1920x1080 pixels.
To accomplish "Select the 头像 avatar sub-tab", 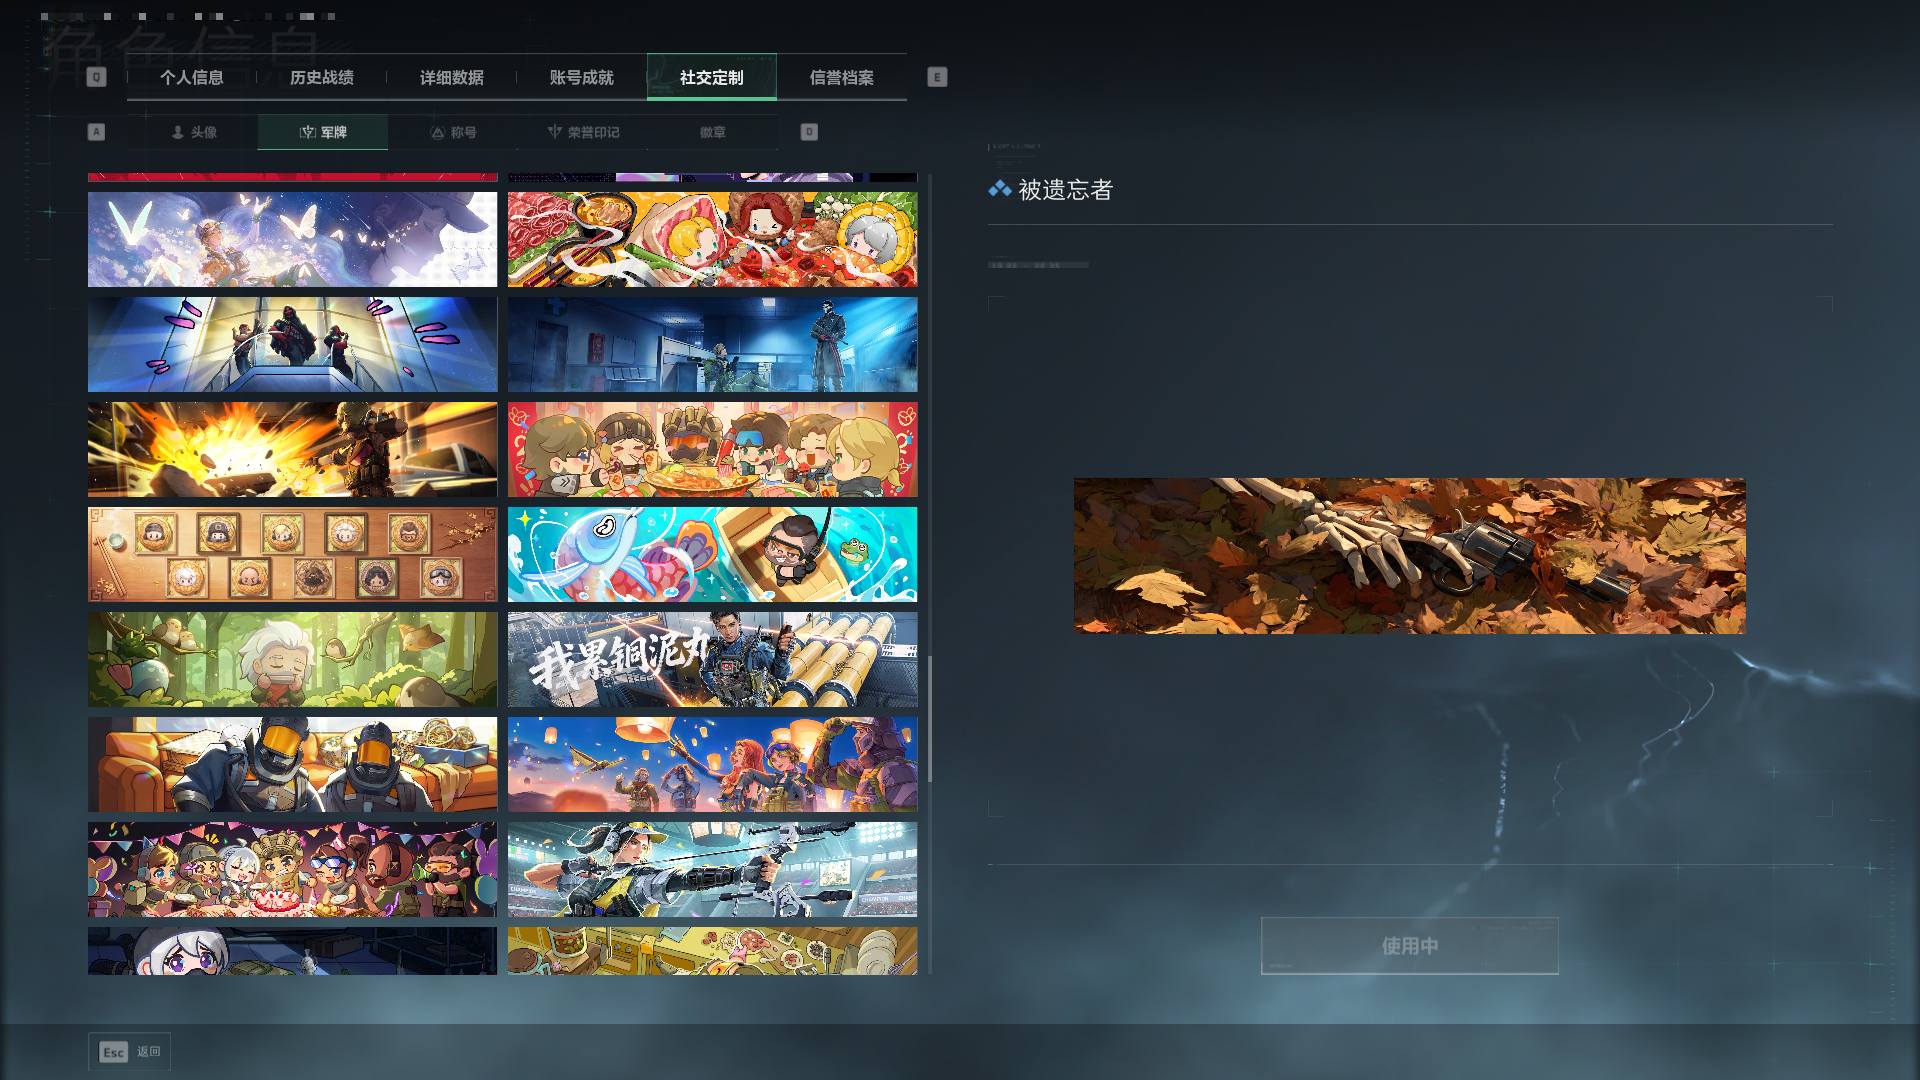I will tap(193, 132).
